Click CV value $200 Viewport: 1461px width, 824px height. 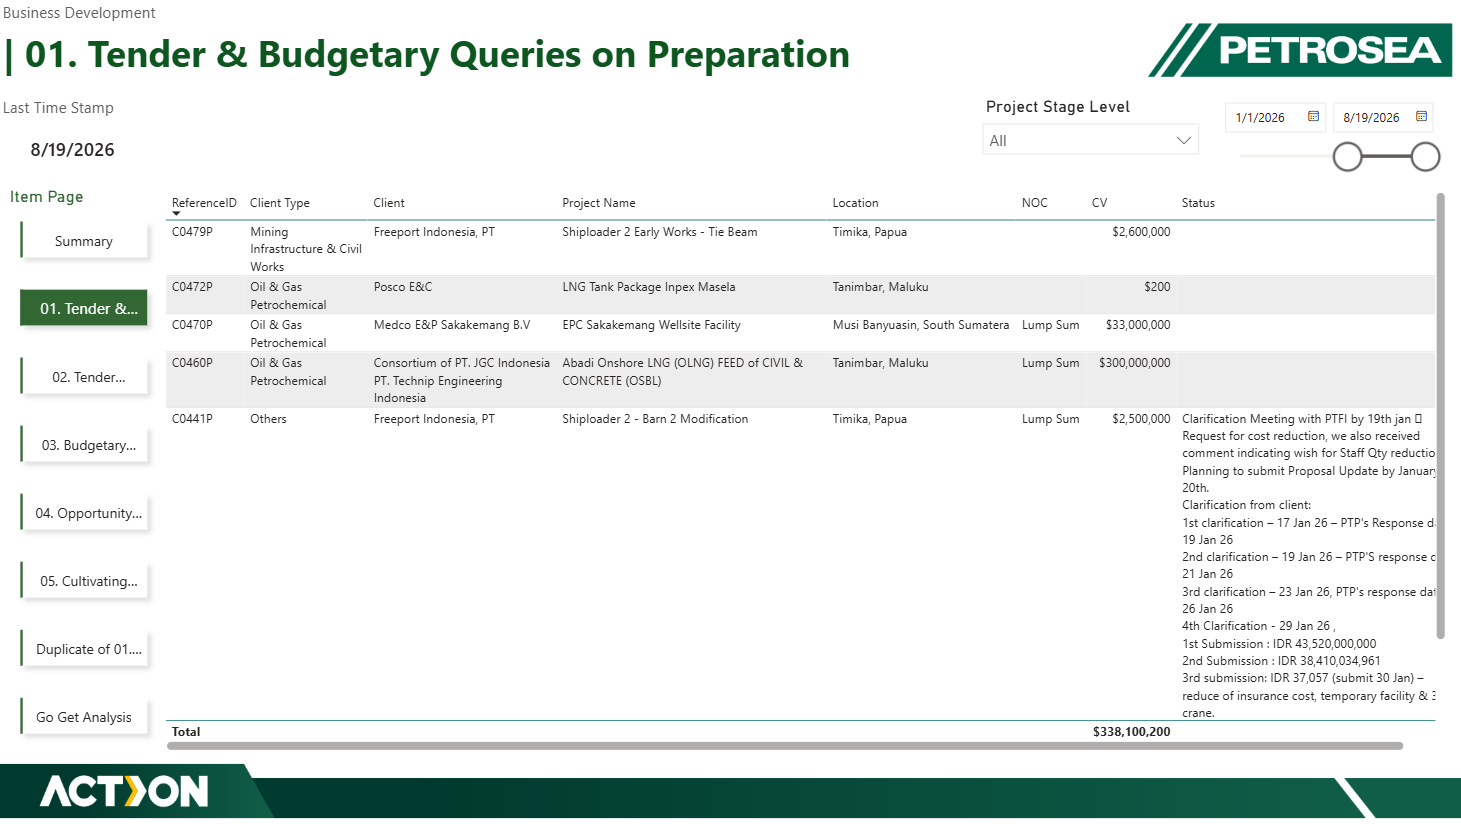click(1157, 286)
